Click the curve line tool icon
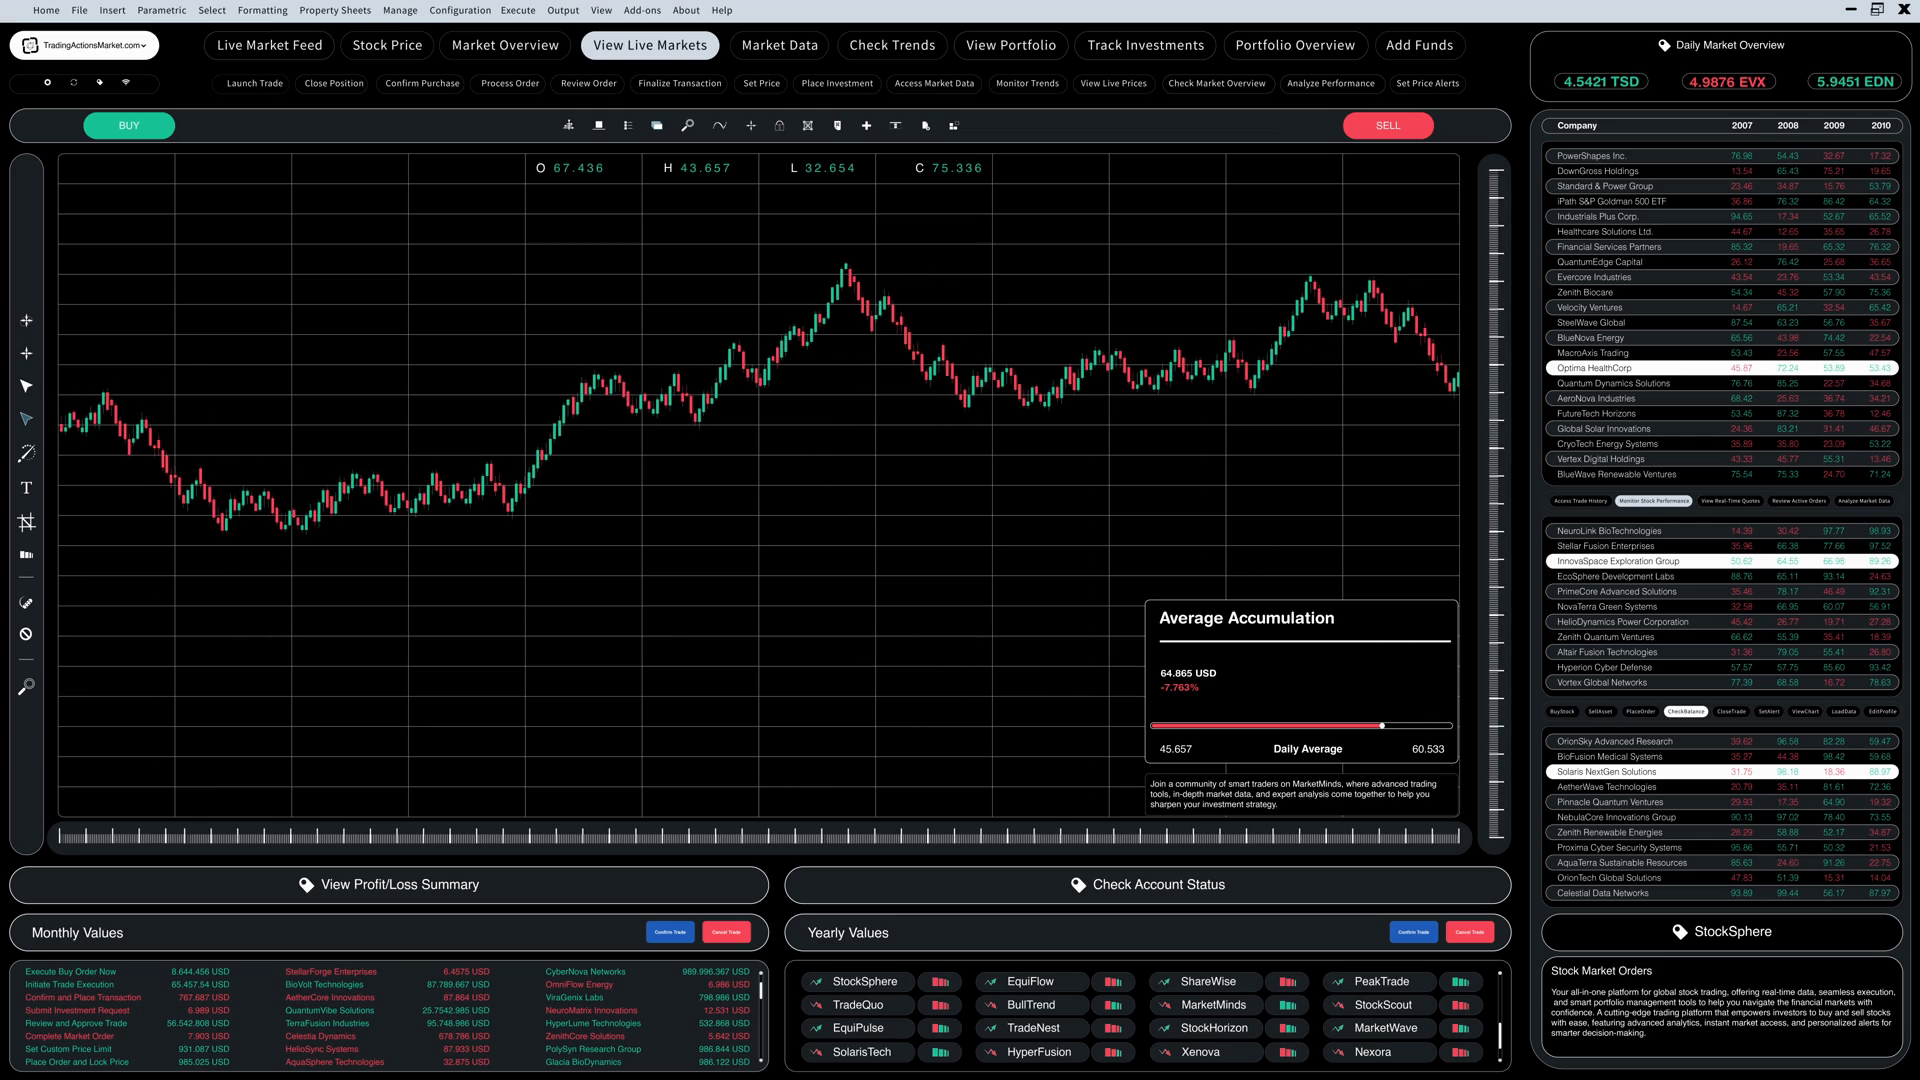Viewport: 1920px width, 1080px height. [x=719, y=126]
